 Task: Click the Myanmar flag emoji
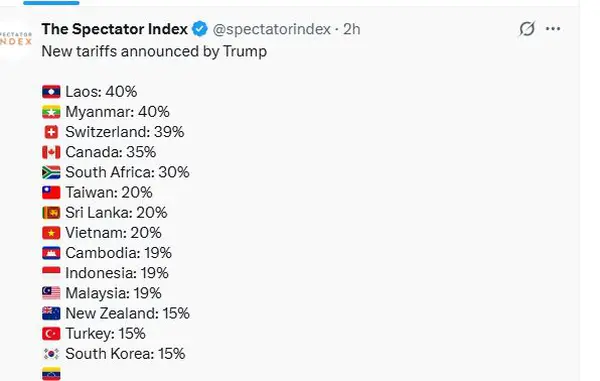click(51, 112)
